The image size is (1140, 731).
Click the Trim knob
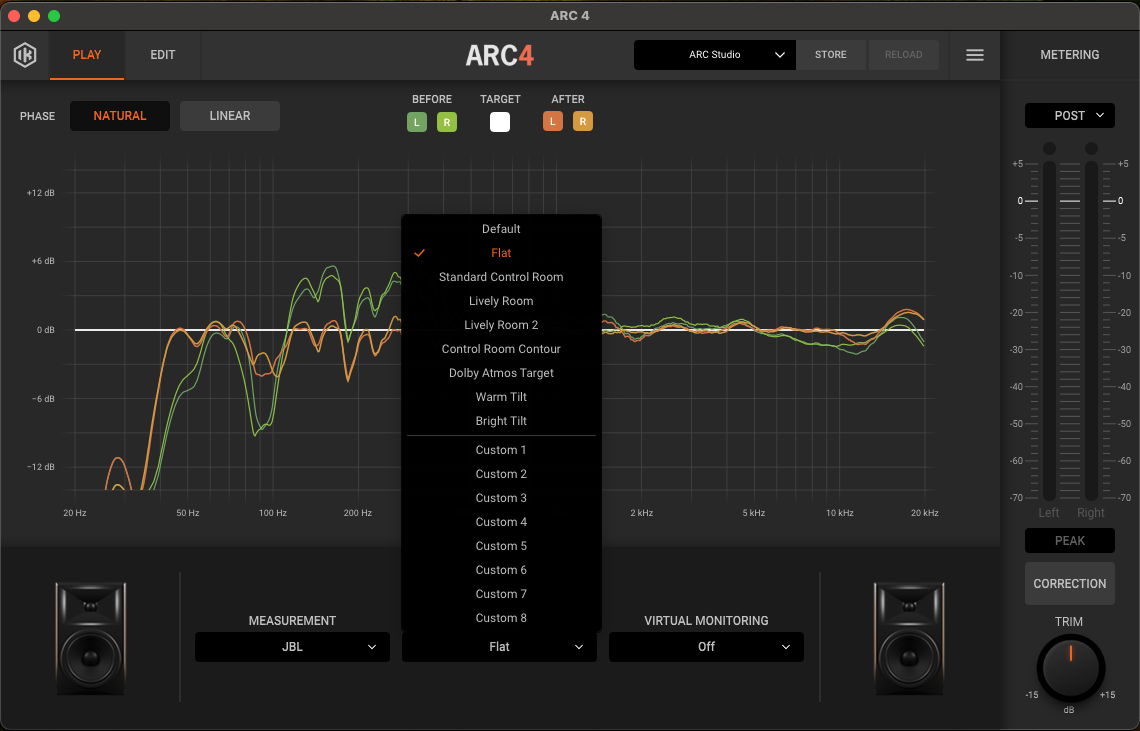1070,668
